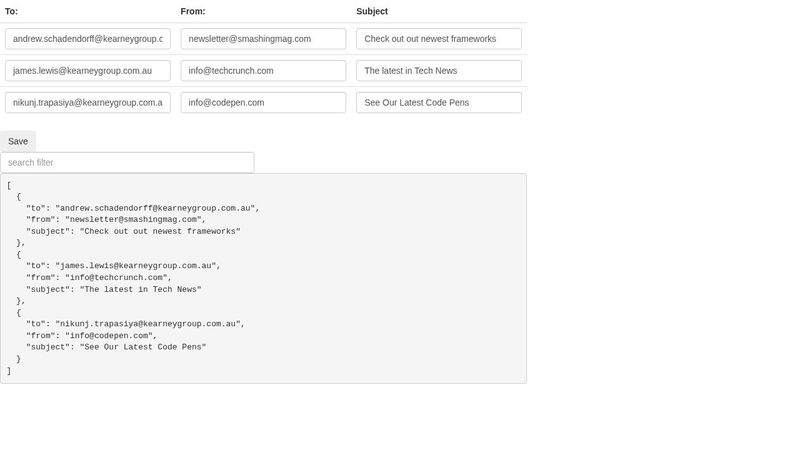Click the JSON line with Tech News subject

click(x=113, y=290)
